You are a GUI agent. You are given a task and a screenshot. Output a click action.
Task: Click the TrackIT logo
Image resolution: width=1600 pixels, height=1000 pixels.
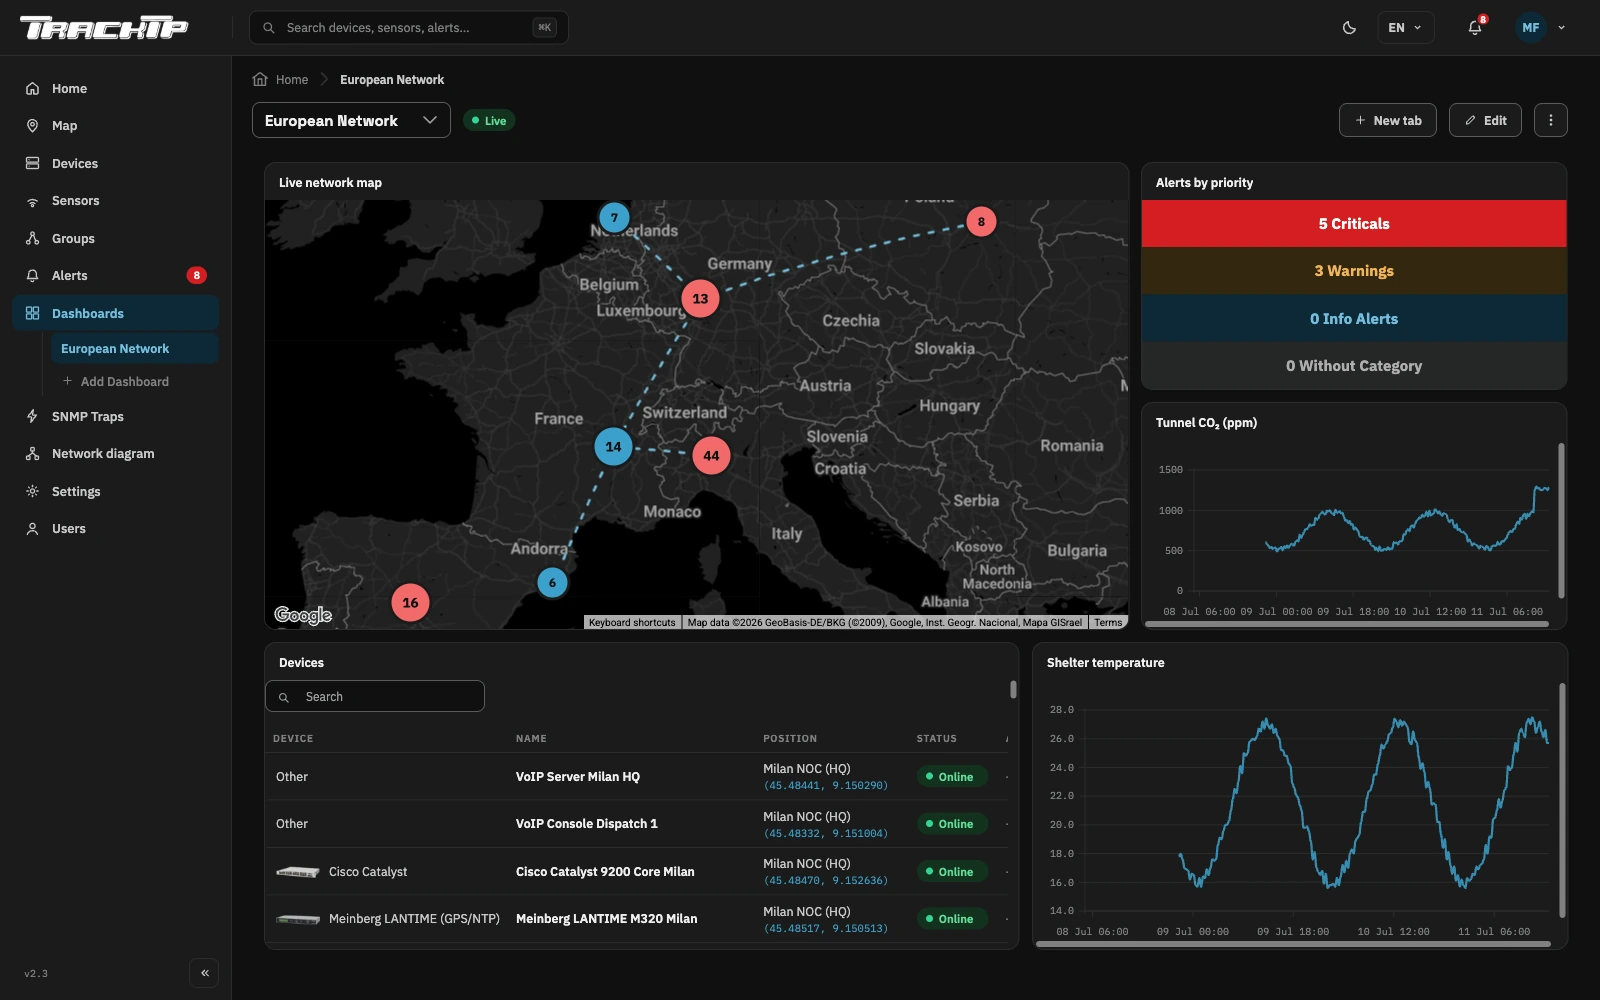point(104,28)
